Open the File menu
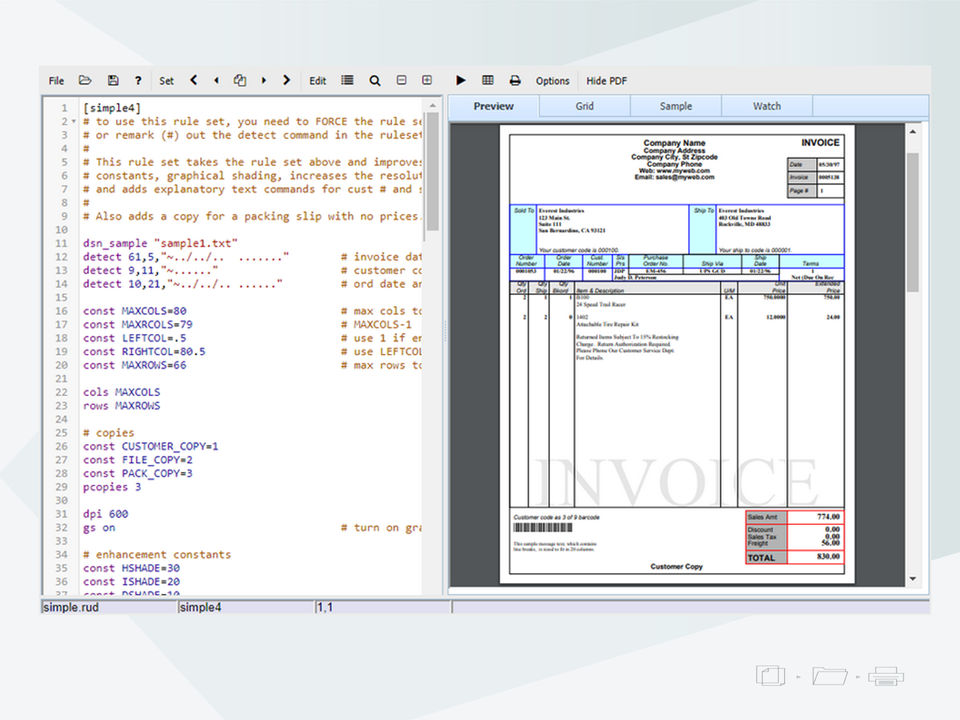The width and height of the screenshot is (960, 720). click(56, 81)
